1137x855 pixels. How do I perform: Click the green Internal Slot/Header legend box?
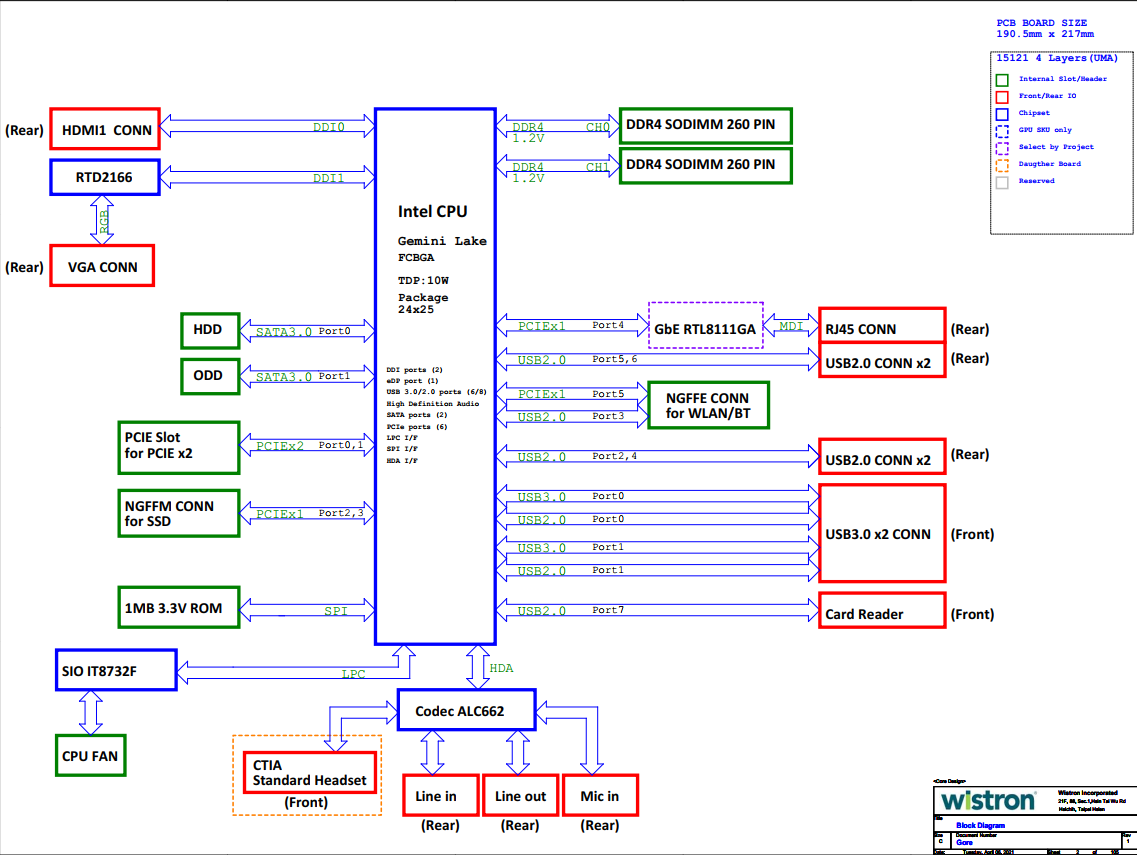(1002, 79)
